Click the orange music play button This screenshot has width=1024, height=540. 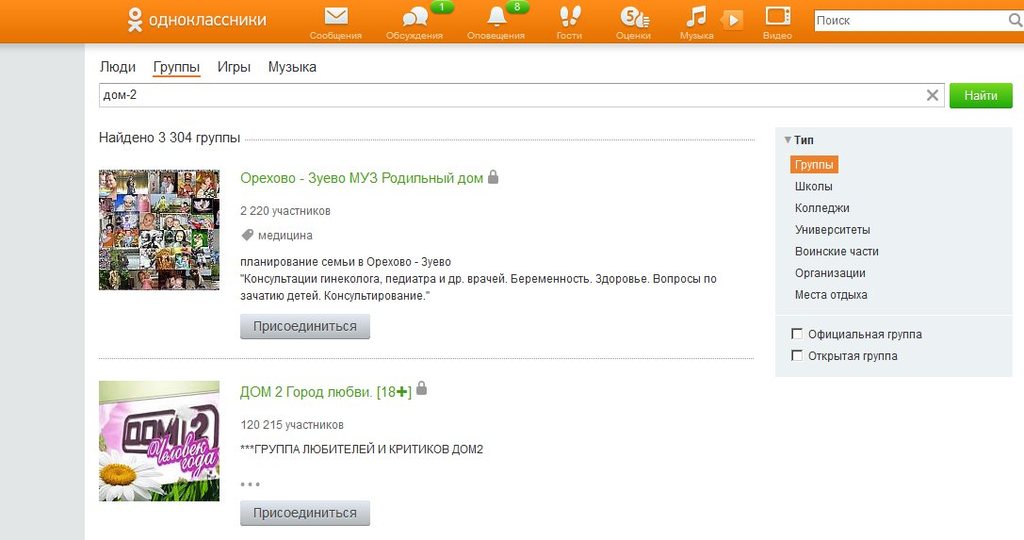click(733, 20)
